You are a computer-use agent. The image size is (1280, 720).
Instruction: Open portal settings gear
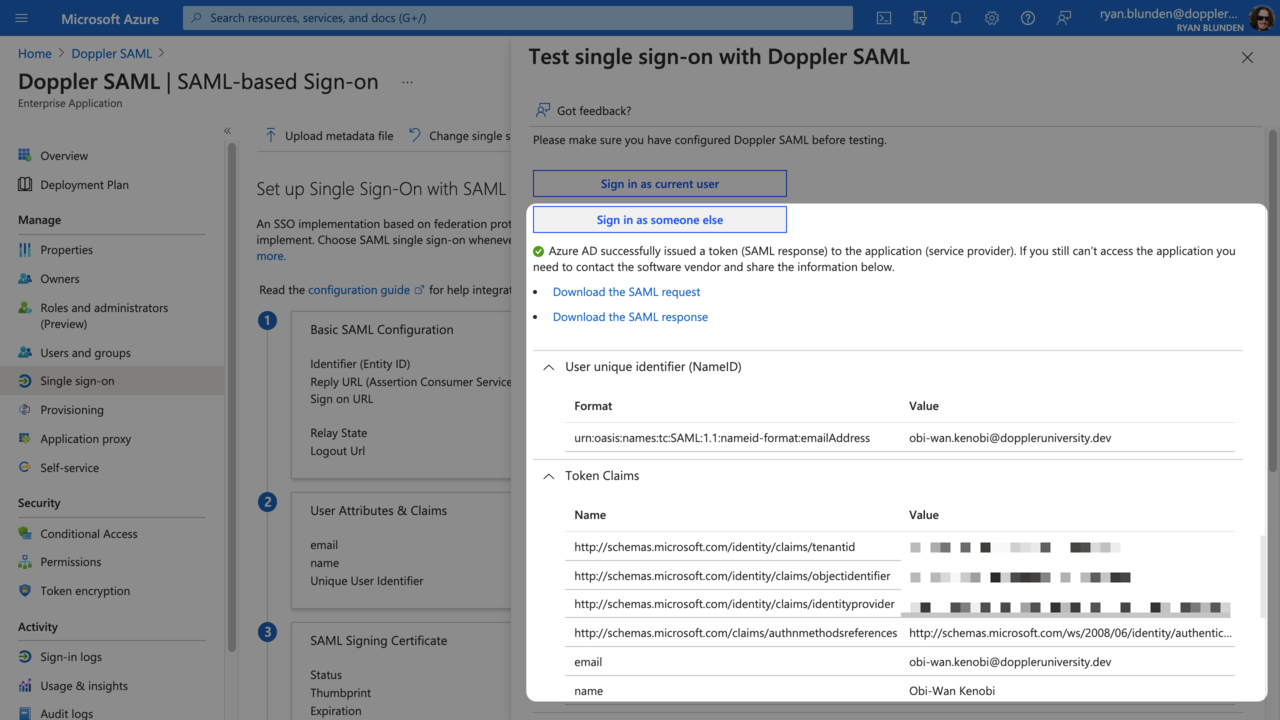[992, 18]
